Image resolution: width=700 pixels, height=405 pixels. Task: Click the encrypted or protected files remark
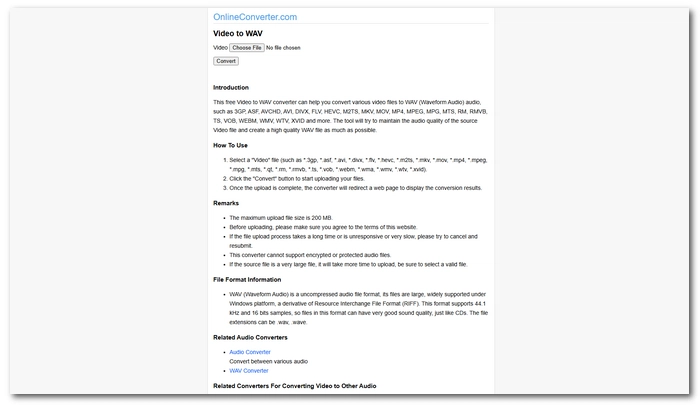click(310, 255)
